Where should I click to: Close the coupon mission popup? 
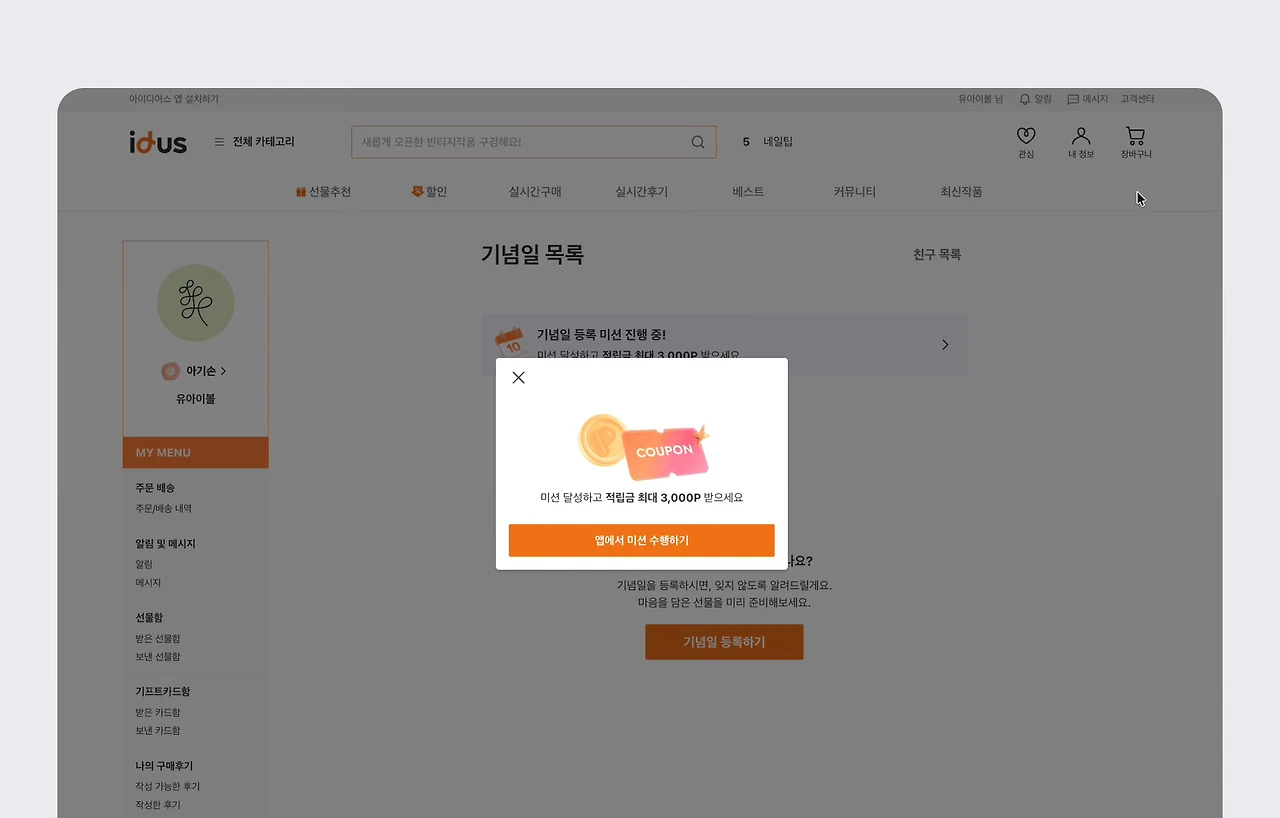click(518, 378)
